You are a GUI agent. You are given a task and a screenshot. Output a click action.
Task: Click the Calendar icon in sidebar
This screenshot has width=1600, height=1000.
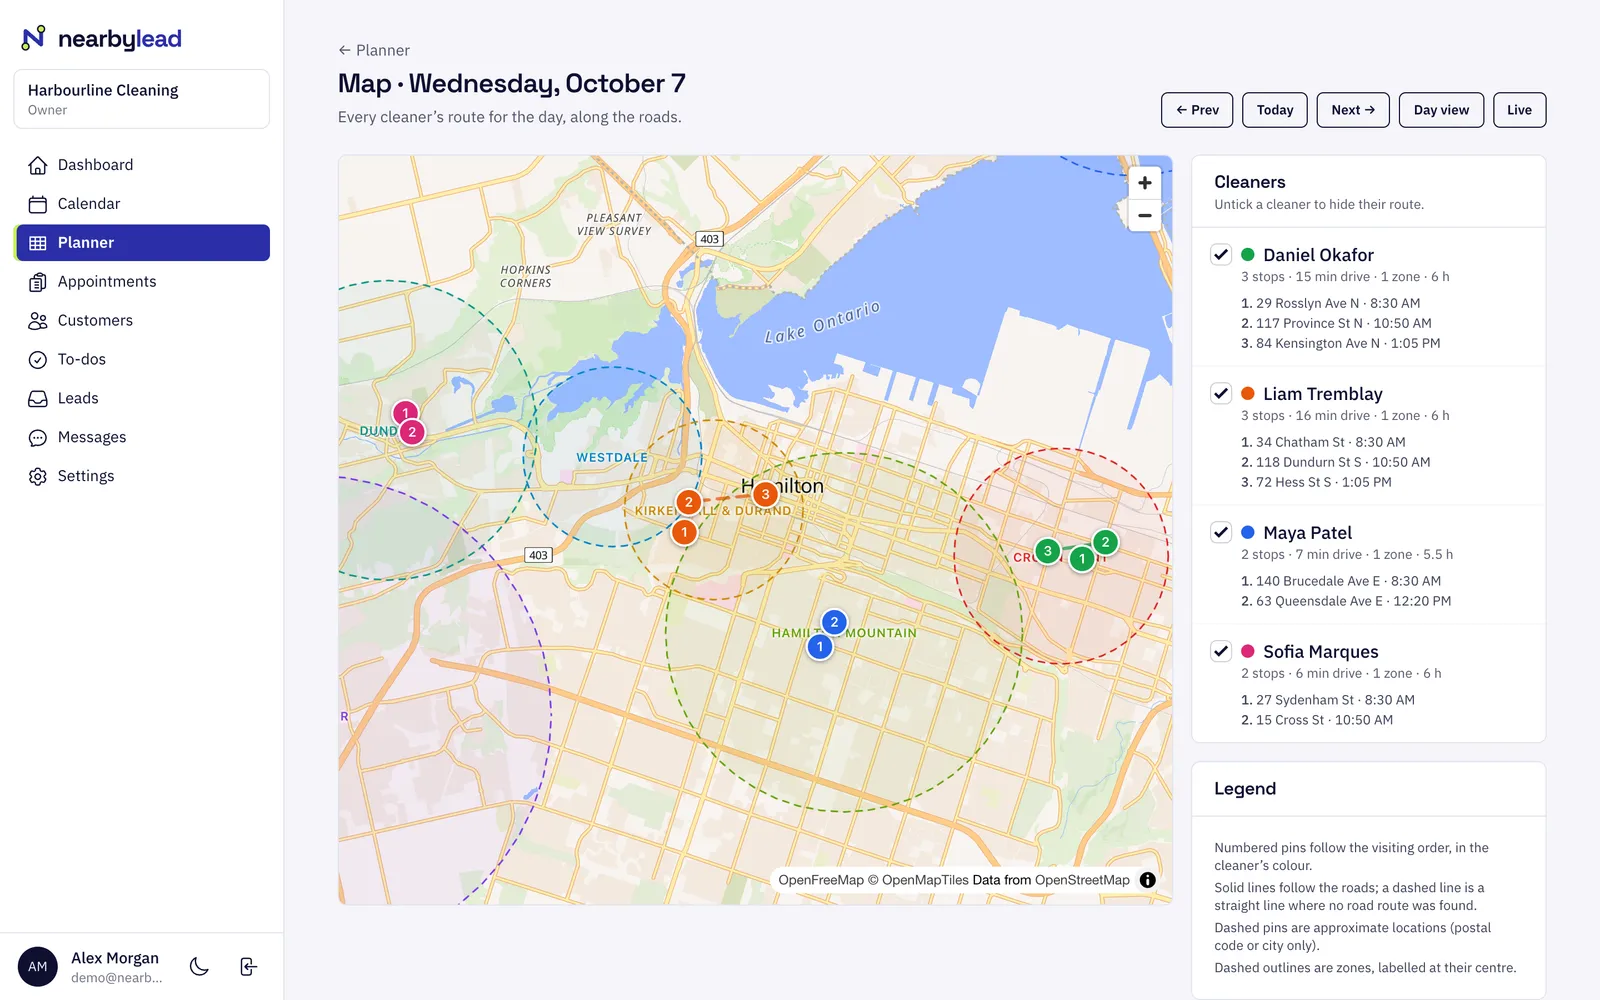(x=38, y=204)
